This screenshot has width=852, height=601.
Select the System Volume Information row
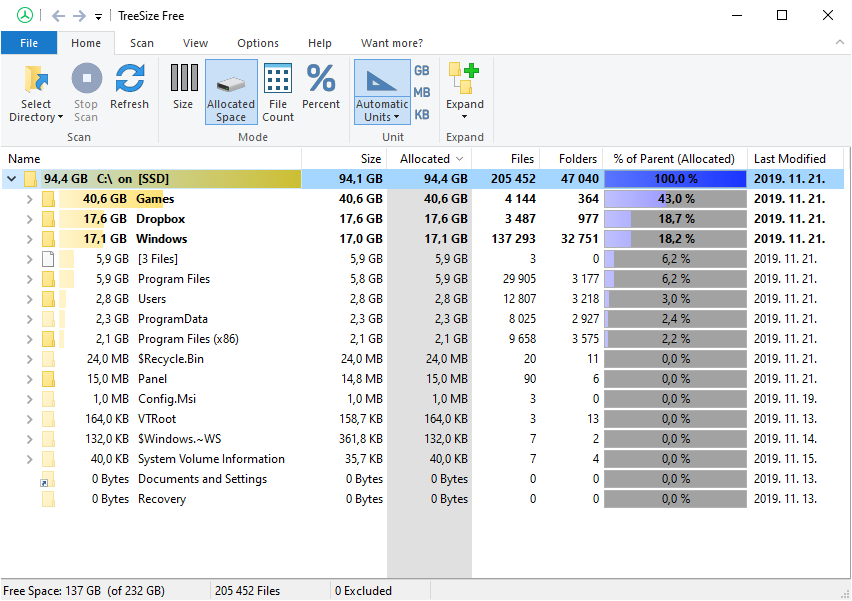click(423, 459)
